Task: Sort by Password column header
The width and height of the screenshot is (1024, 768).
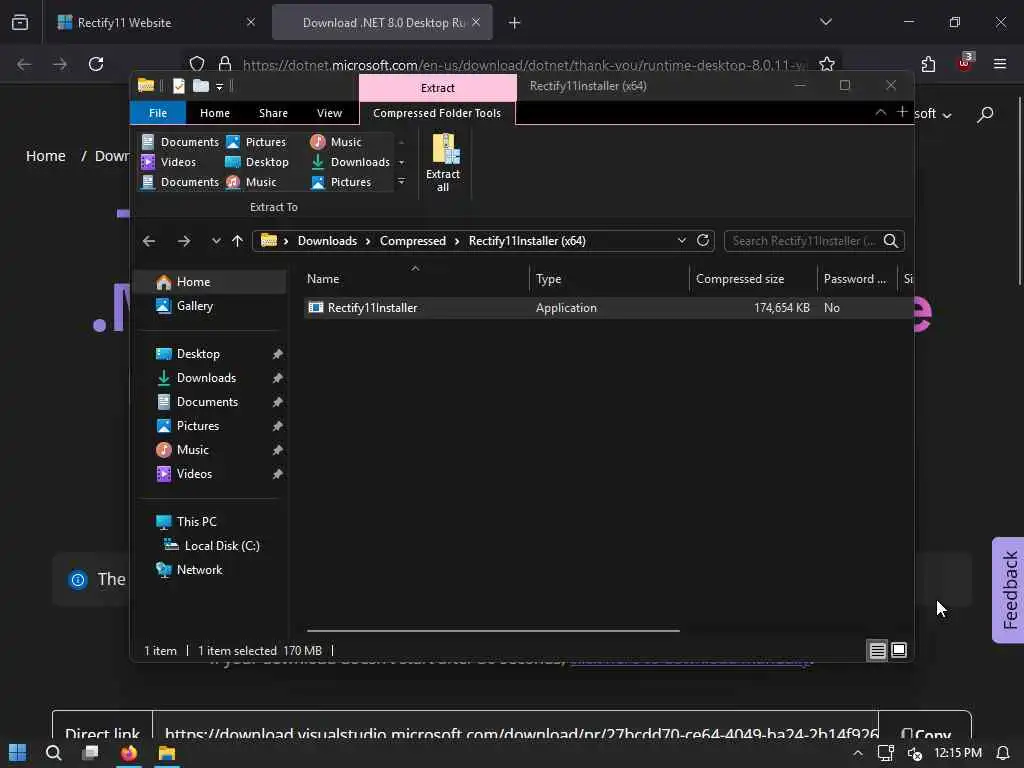Action: point(857,279)
